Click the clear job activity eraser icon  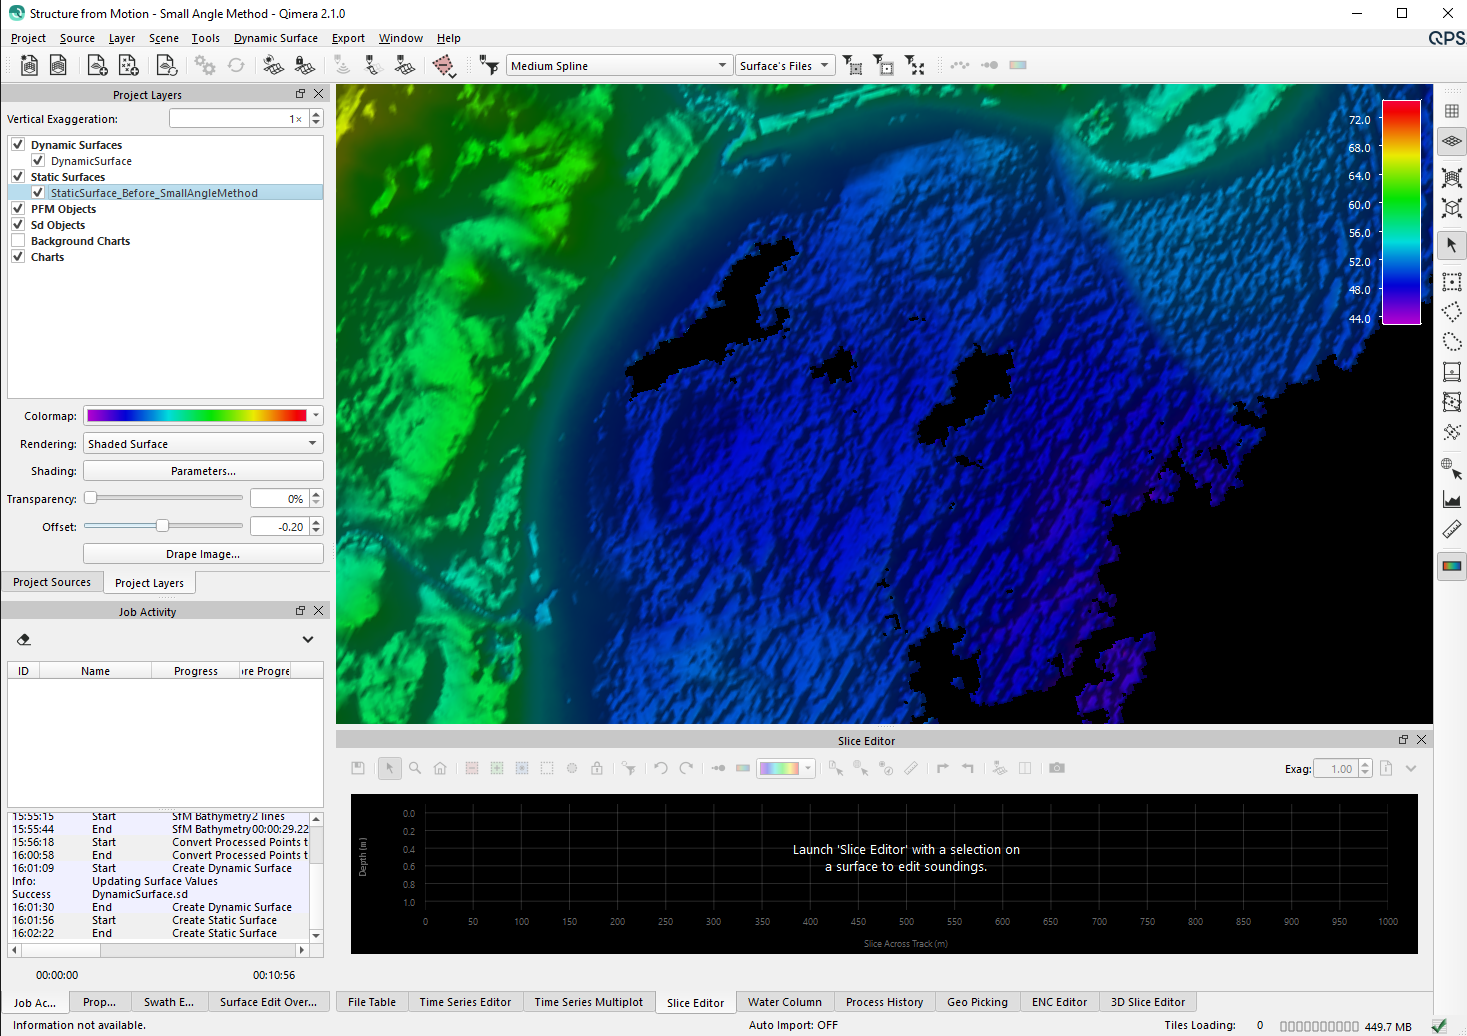click(x=24, y=639)
